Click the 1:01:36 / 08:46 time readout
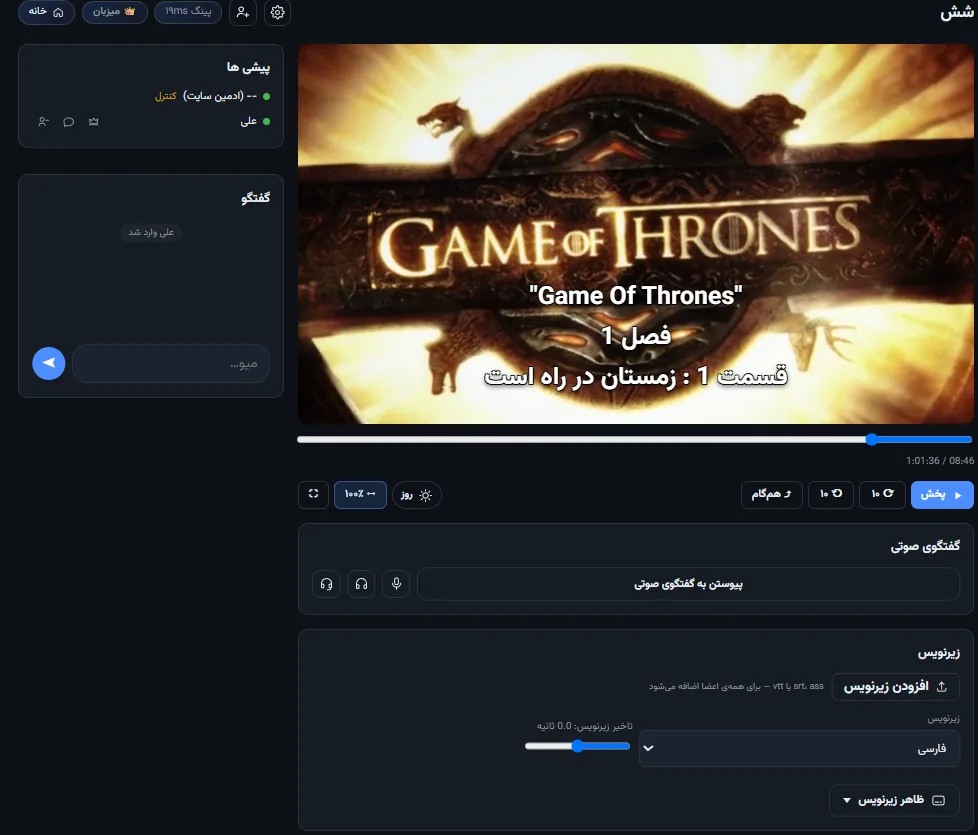 [x=940, y=461]
